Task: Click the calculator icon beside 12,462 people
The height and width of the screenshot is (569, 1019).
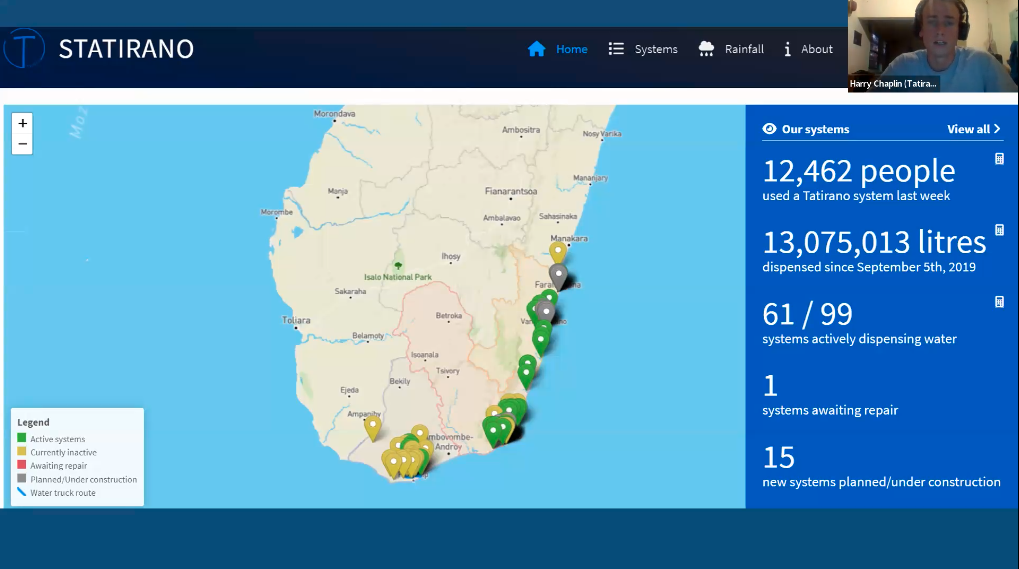Action: (1000, 158)
